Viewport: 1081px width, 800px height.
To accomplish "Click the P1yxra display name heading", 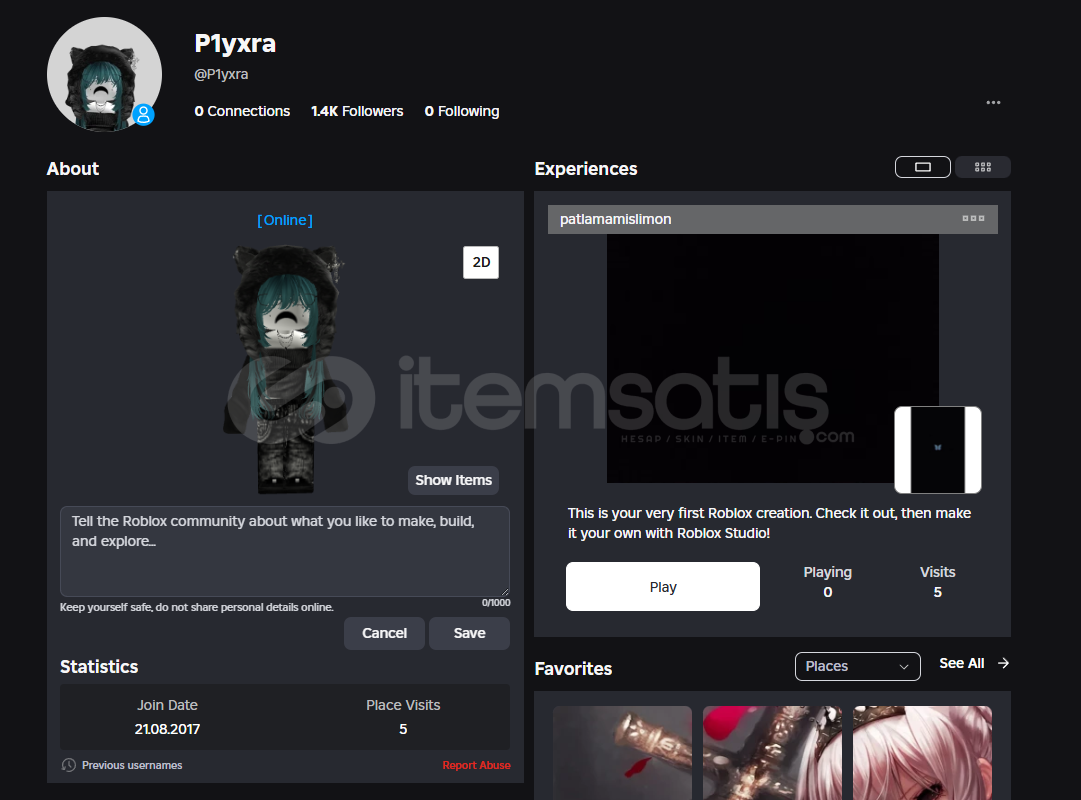I will click(x=235, y=43).
